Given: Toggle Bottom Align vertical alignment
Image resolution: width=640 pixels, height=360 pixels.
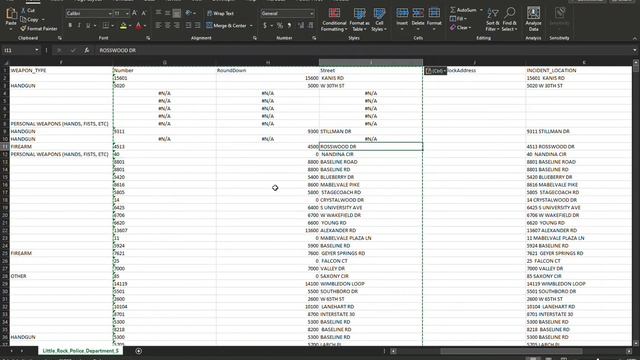Looking at the screenshot, I should [176, 13].
